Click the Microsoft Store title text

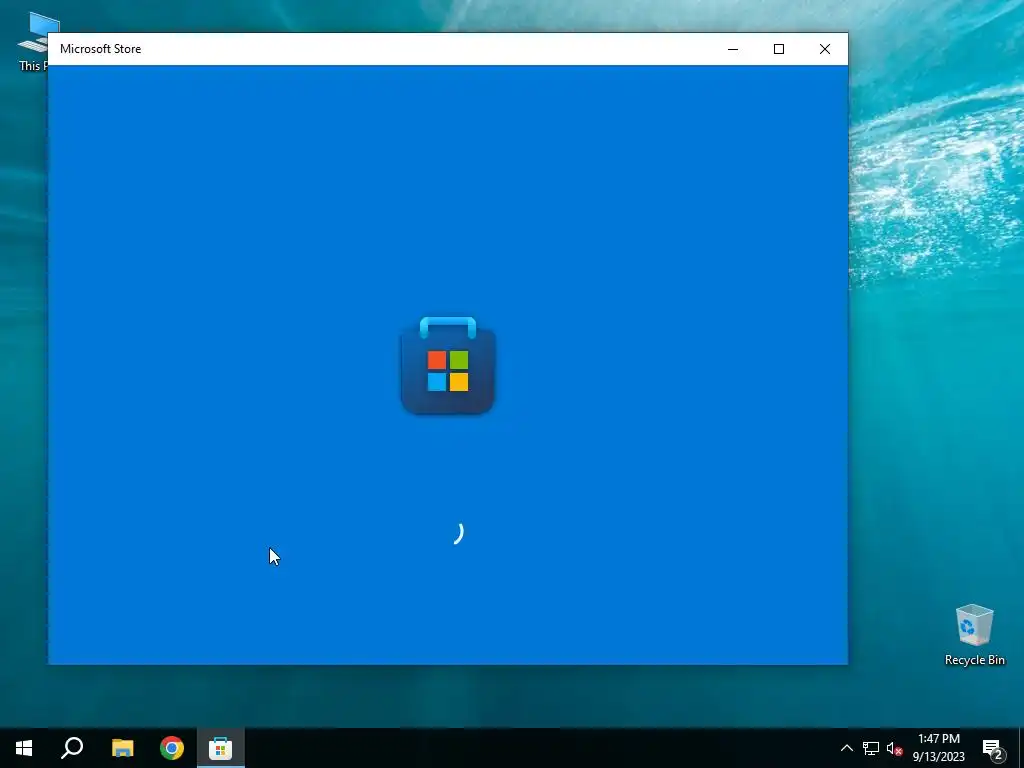pos(101,49)
